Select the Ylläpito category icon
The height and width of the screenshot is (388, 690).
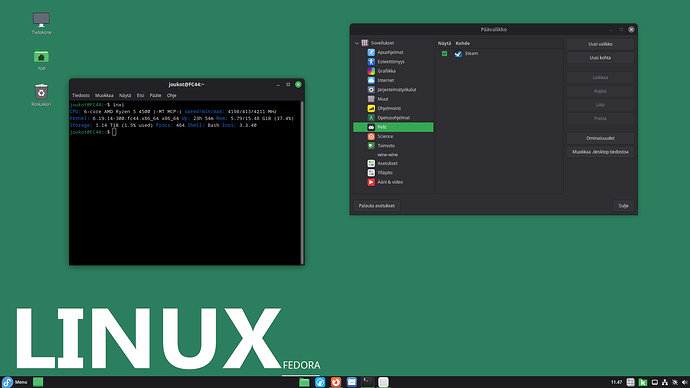(x=371, y=172)
